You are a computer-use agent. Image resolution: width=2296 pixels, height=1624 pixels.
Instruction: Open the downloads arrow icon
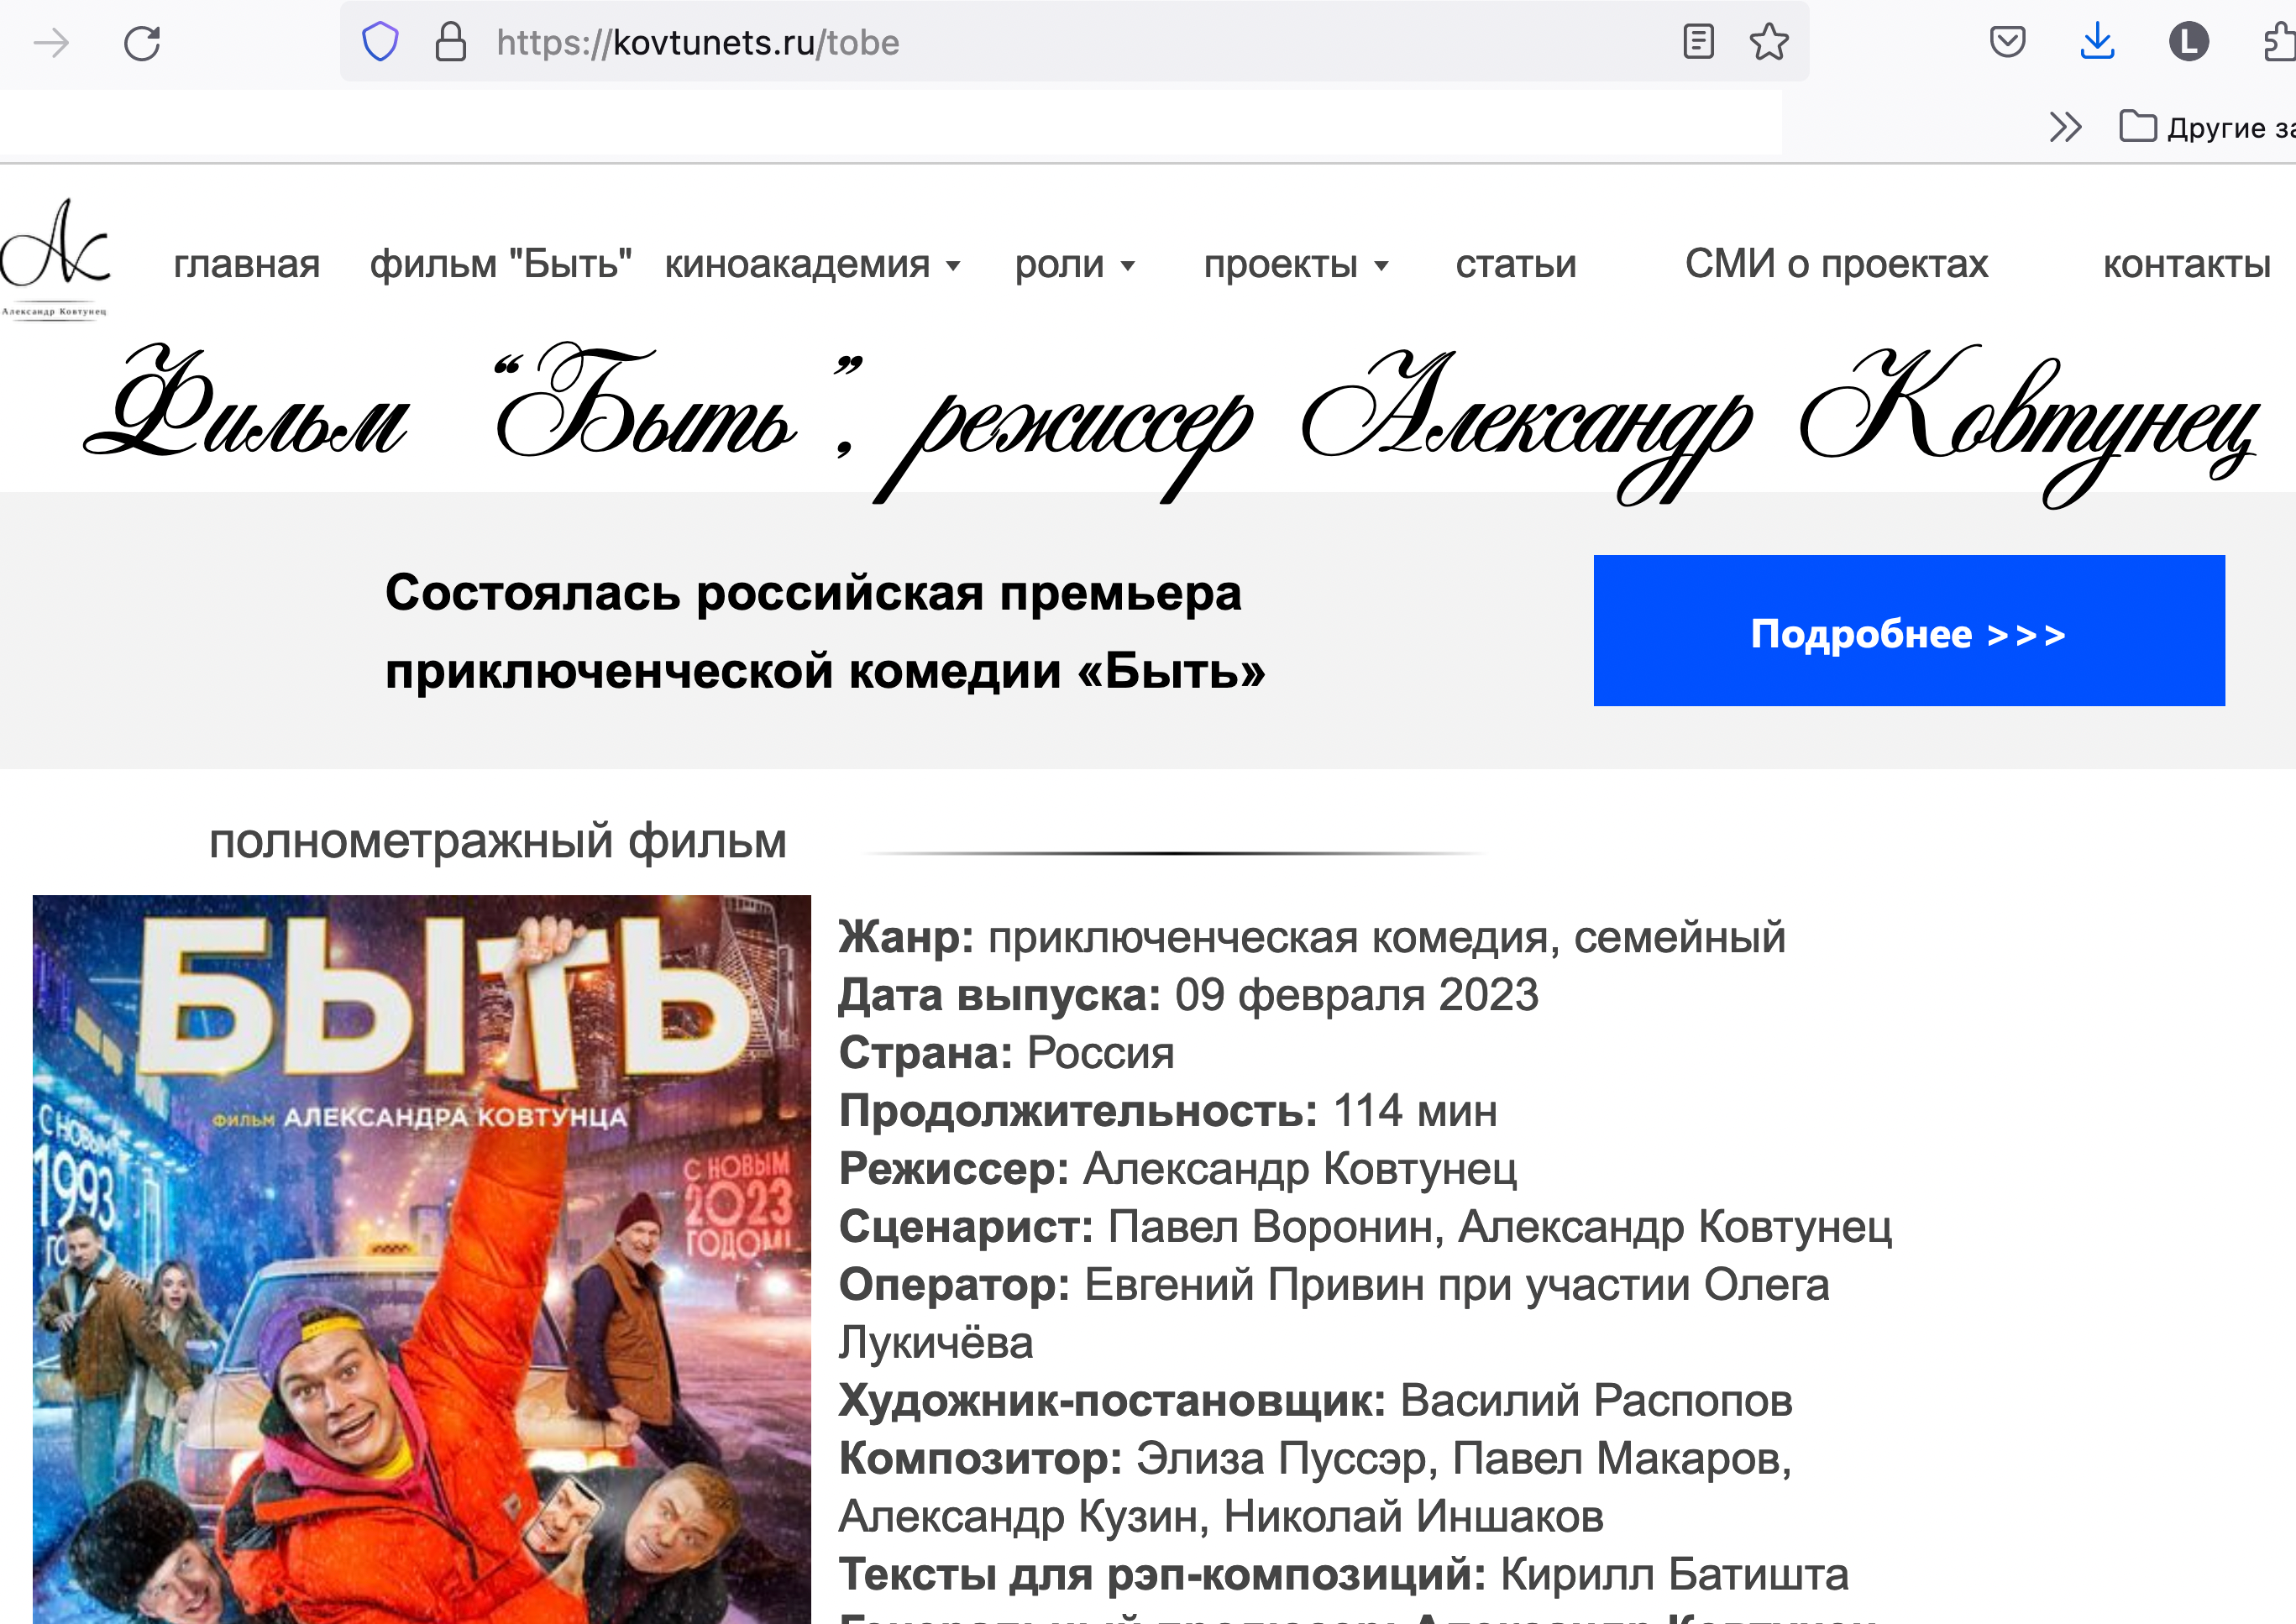click(x=2097, y=42)
